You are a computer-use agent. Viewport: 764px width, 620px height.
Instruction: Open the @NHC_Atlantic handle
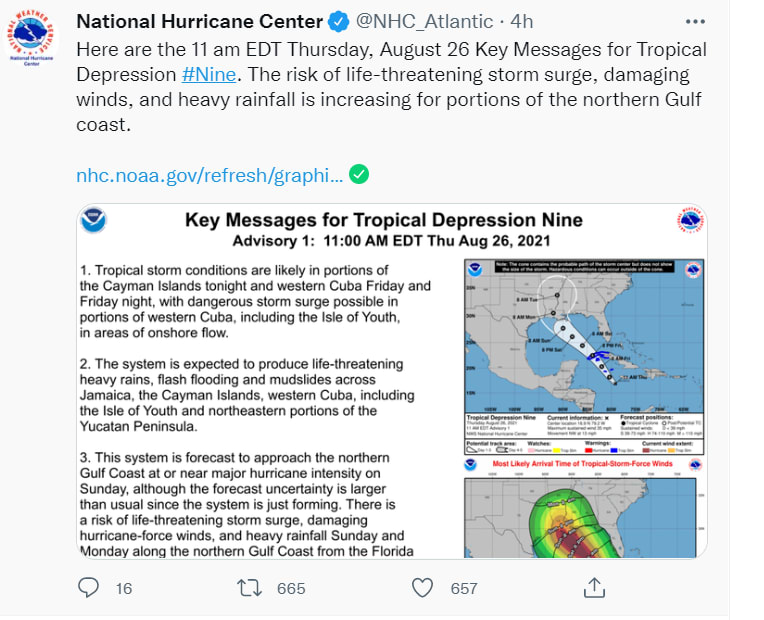(x=424, y=22)
